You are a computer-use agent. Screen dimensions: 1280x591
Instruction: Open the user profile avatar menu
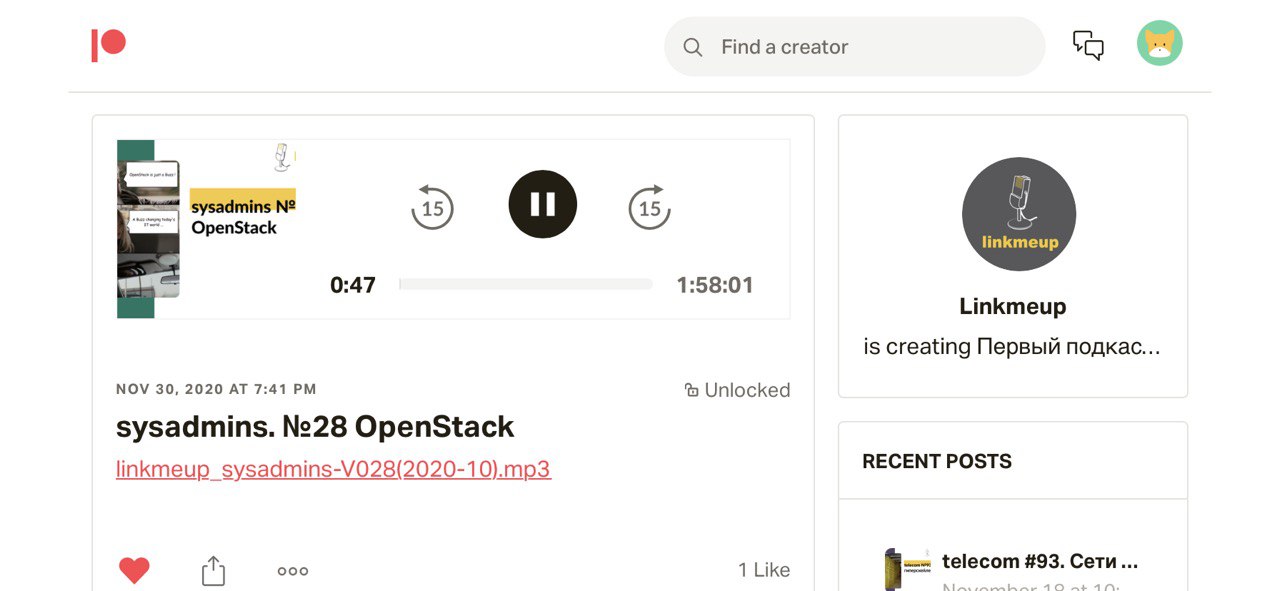tap(1159, 44)
